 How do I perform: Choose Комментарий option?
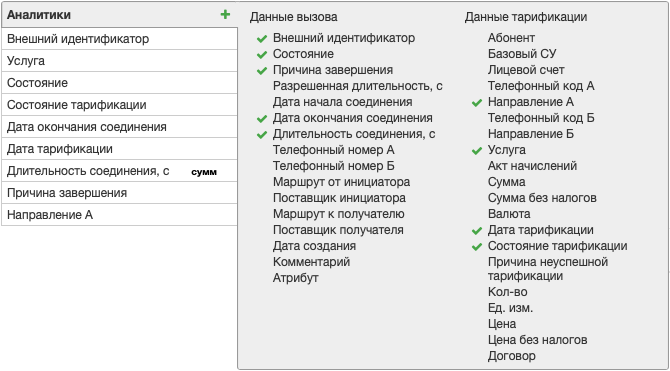click(x=311, y=262)
